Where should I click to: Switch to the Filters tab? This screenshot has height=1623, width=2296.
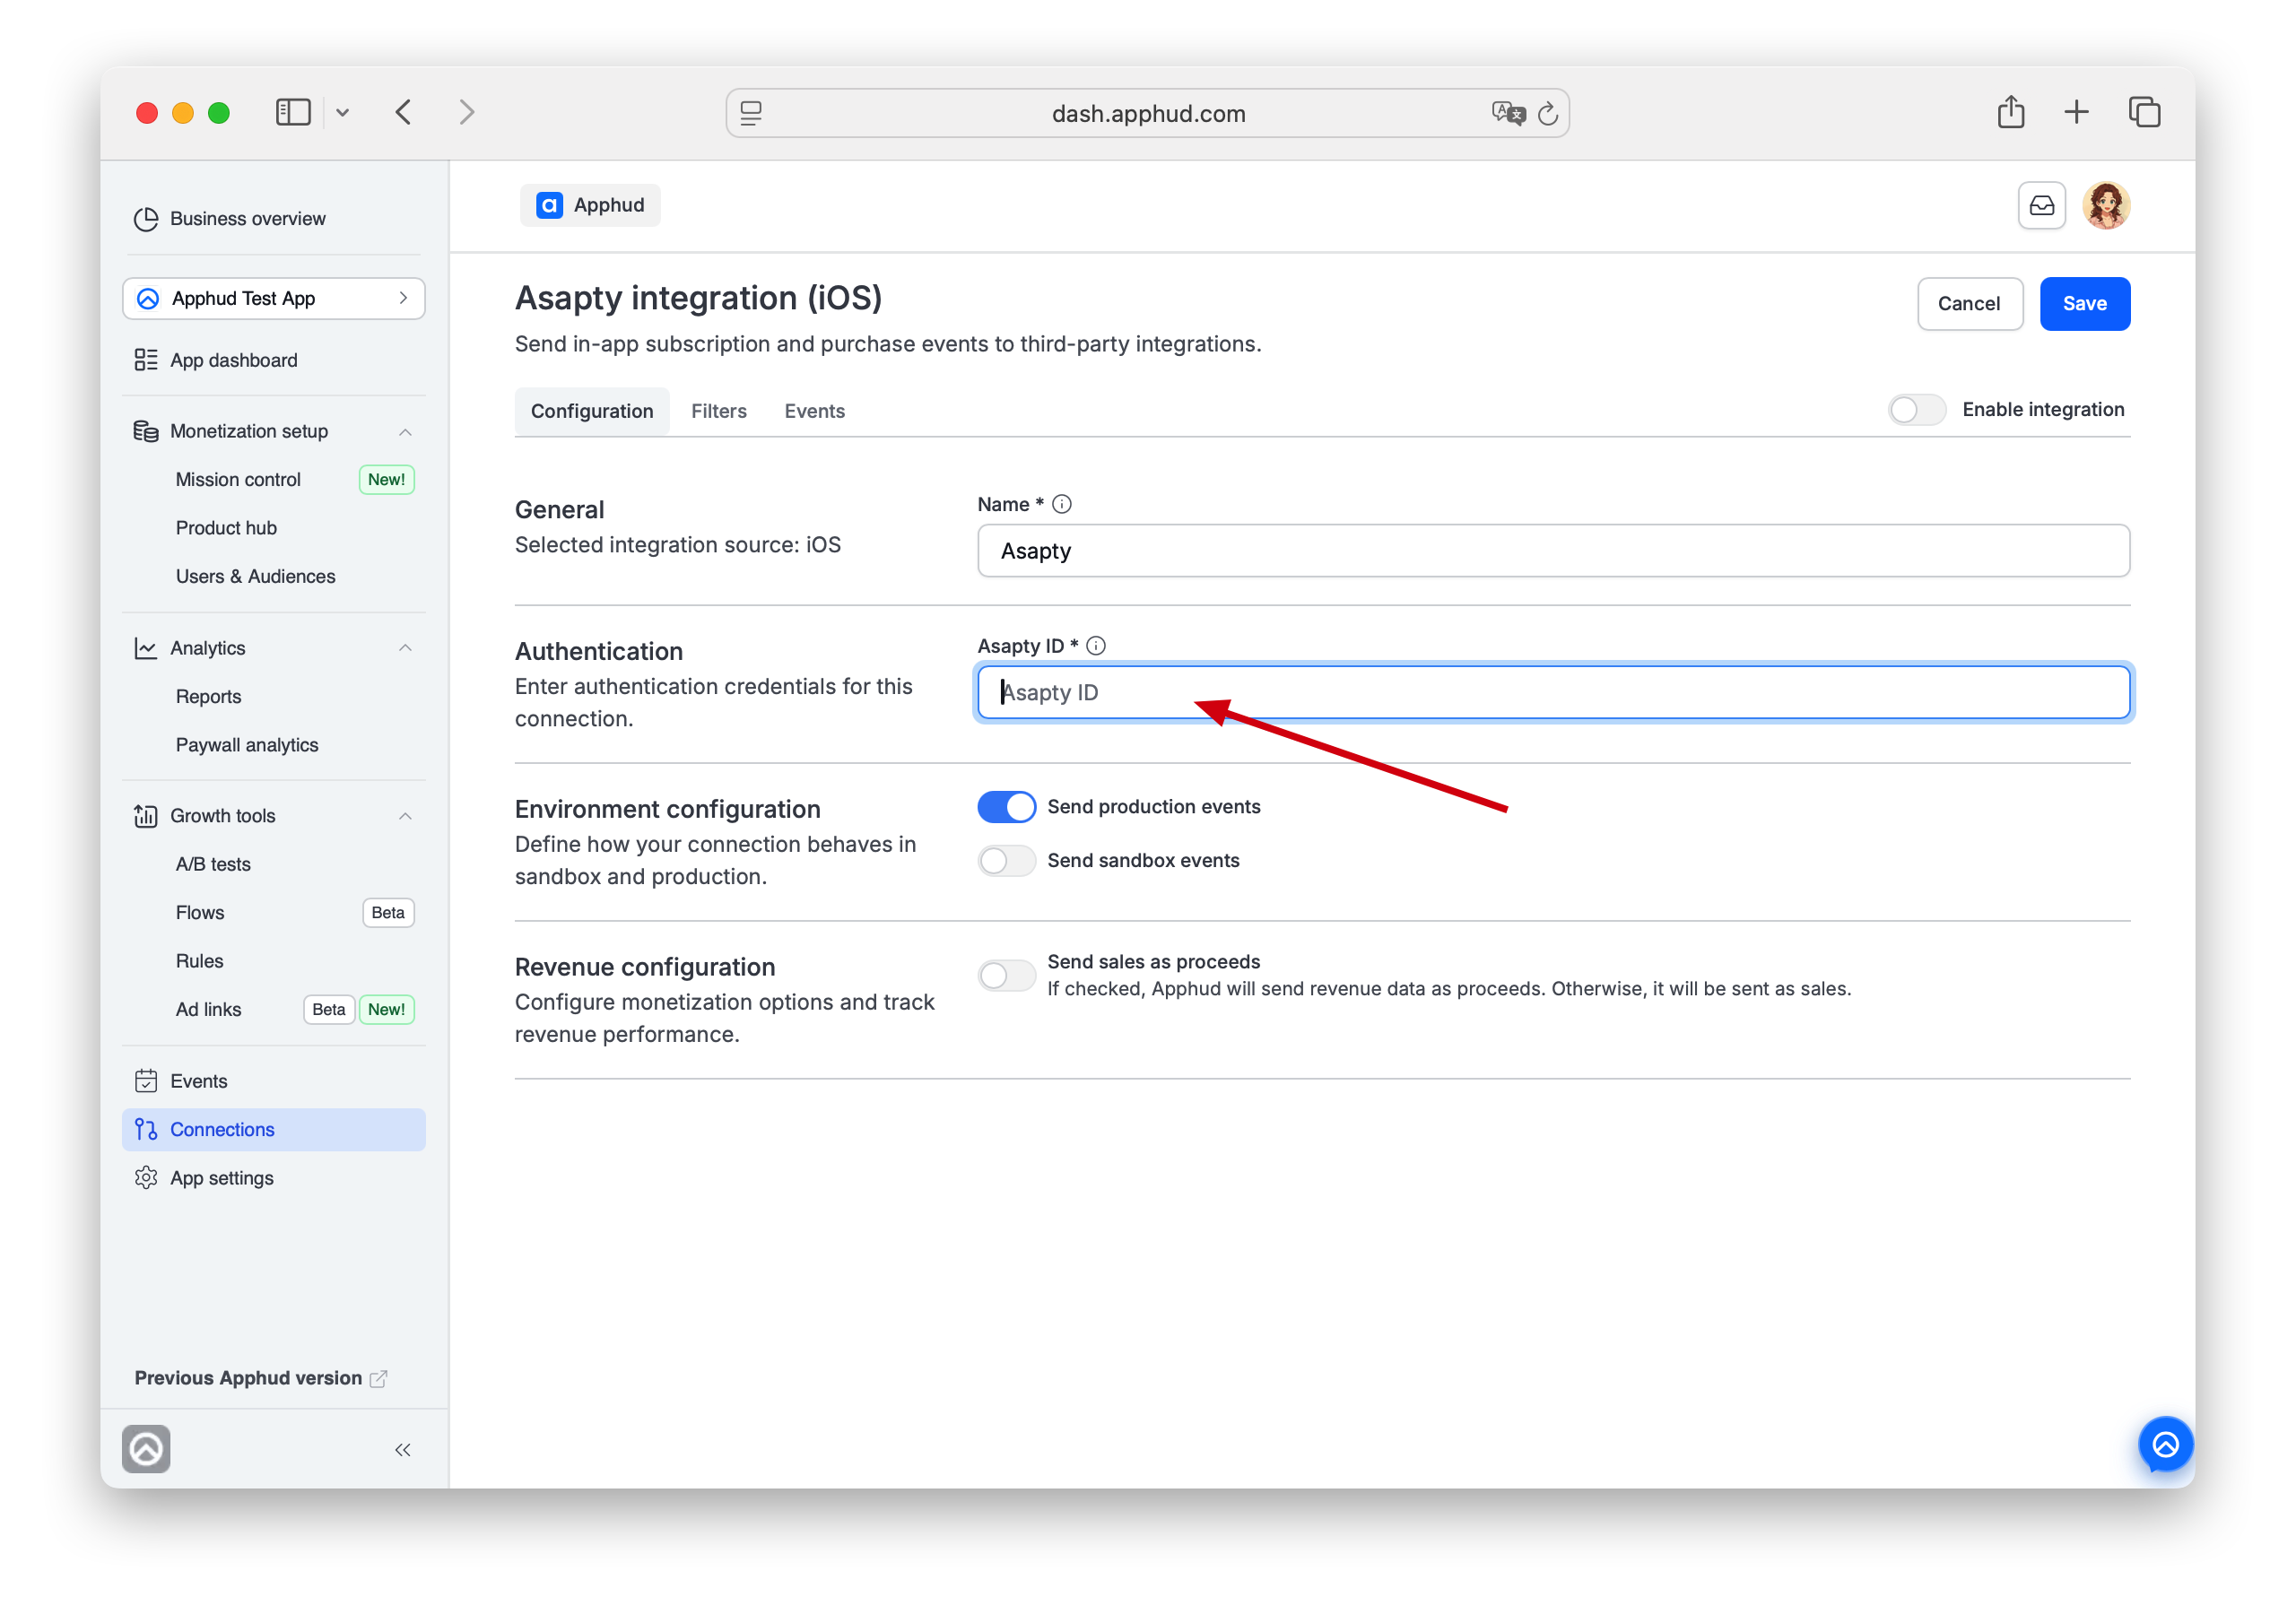click(719, 411)
